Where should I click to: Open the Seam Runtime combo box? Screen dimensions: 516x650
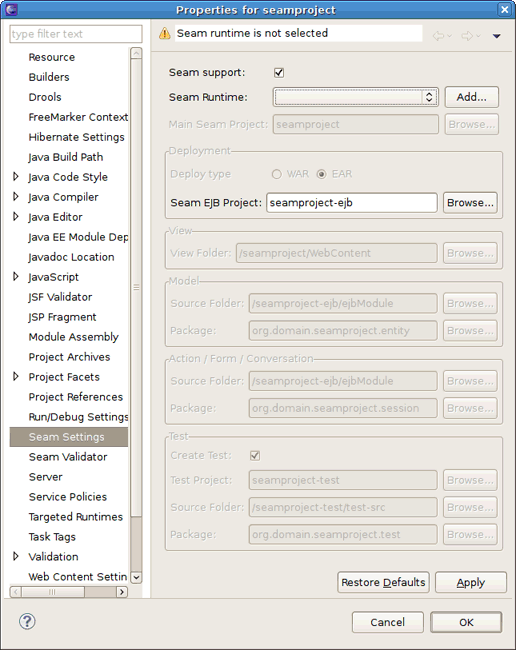tap(356, 97)
